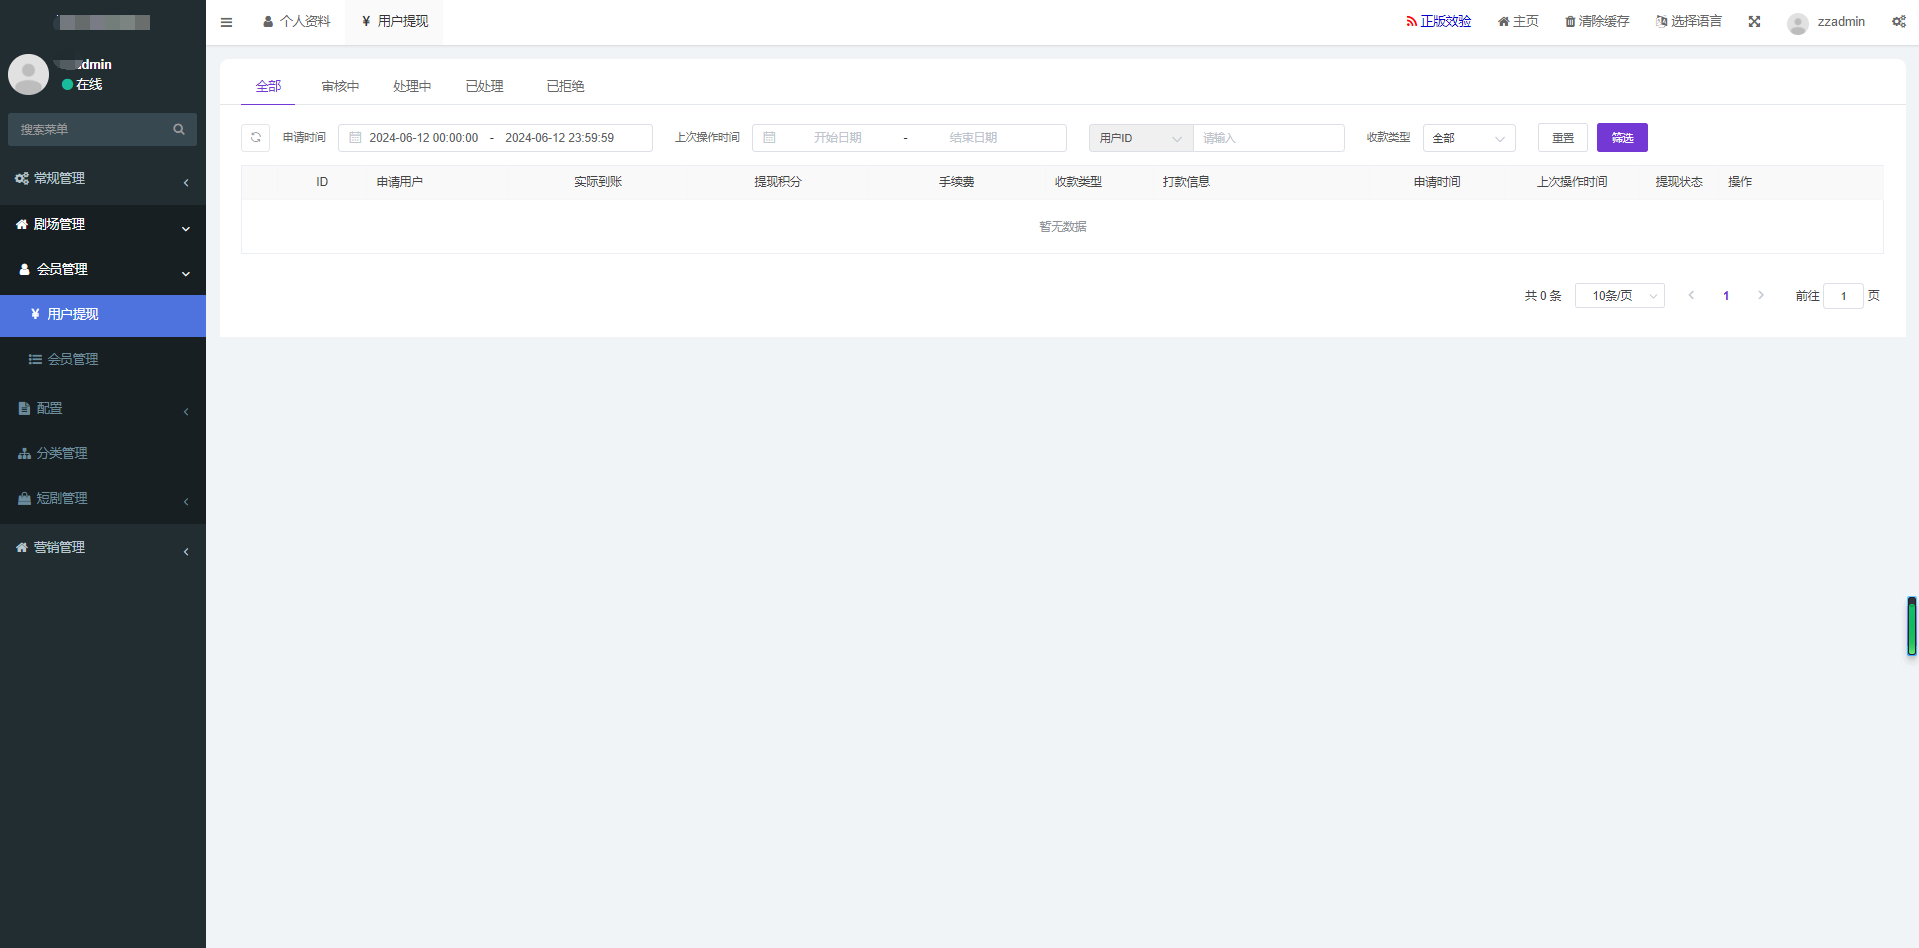This screenshot has height=948, width=1919.
Task: Click the 清除缓存 trash icon
Action: click(1570, 22)
